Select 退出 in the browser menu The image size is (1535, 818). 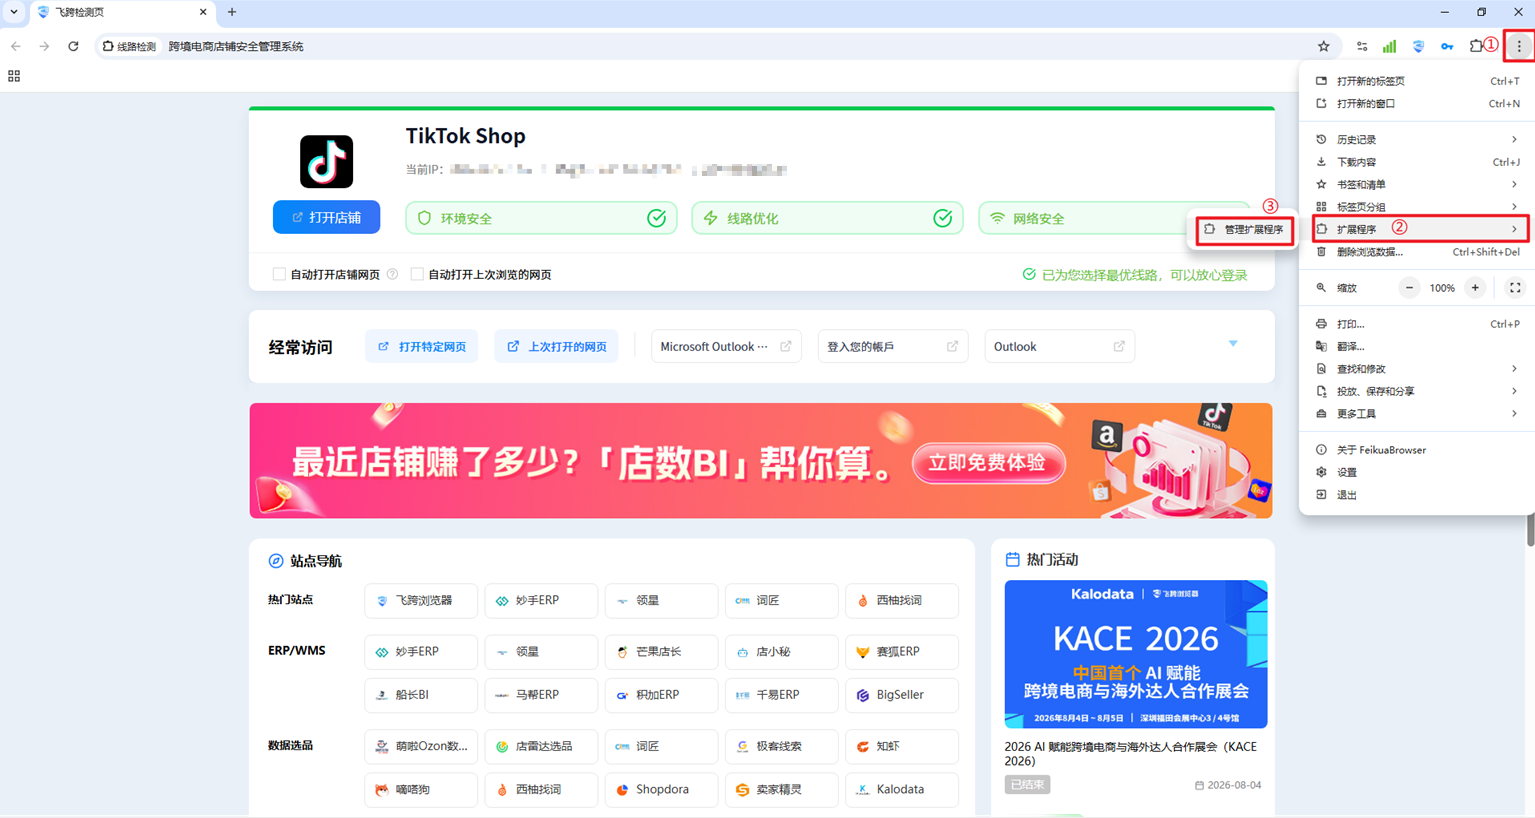click(x=1419, y=495)
